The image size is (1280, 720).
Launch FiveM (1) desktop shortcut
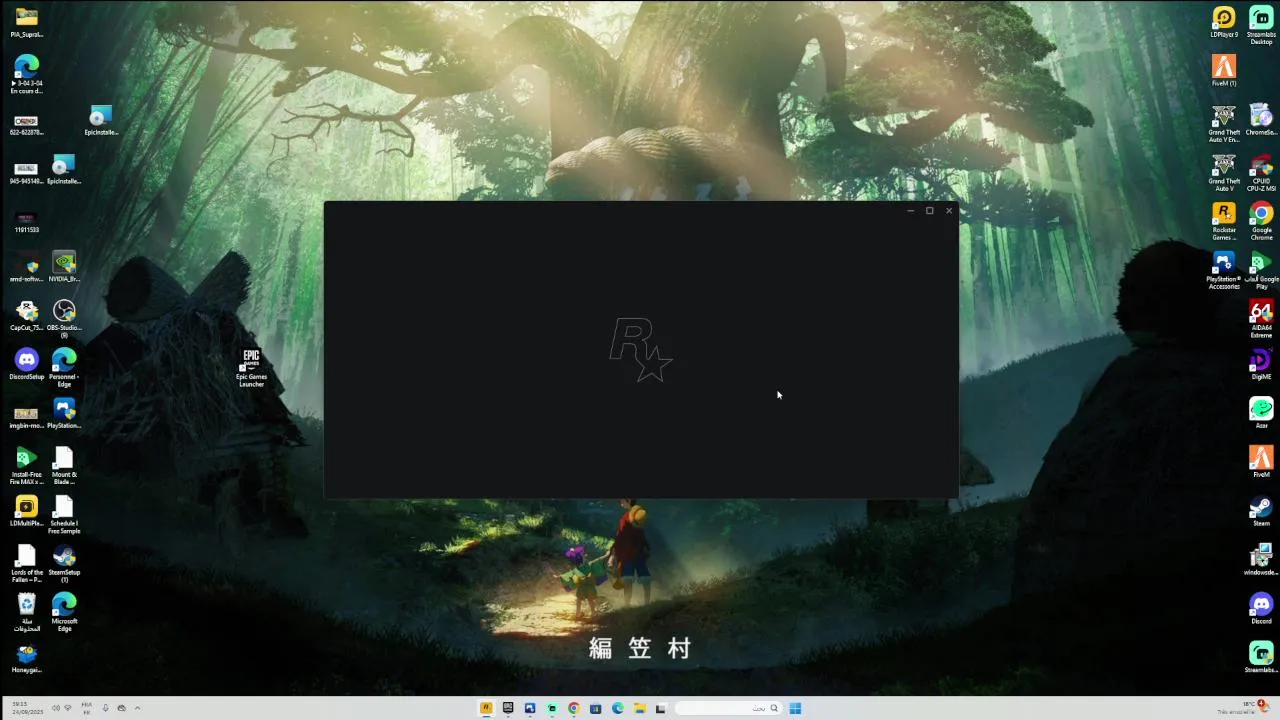tap(1224, 71)
